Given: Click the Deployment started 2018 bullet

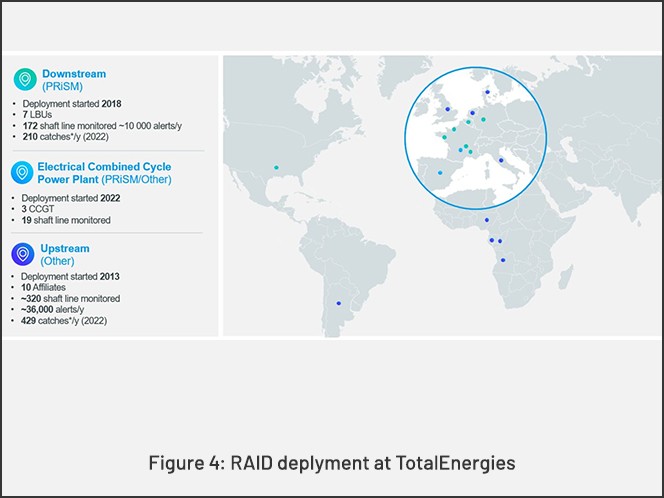Looking at the screenshot, I should [x=72, y=104].
